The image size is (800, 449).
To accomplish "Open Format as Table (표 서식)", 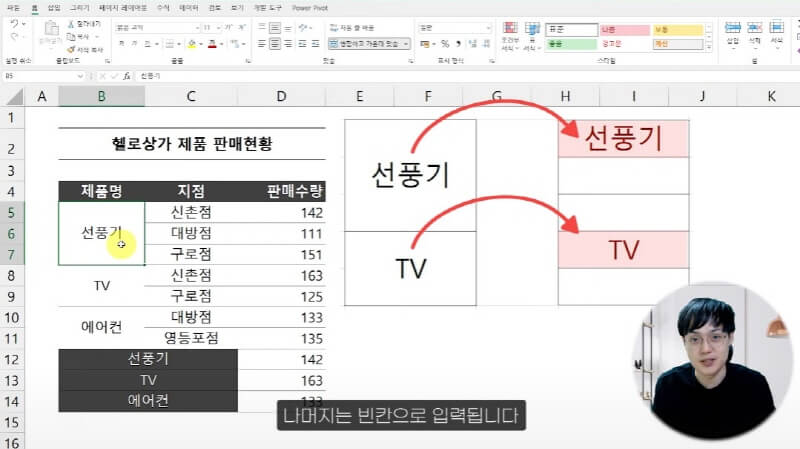I will (532, 36).
